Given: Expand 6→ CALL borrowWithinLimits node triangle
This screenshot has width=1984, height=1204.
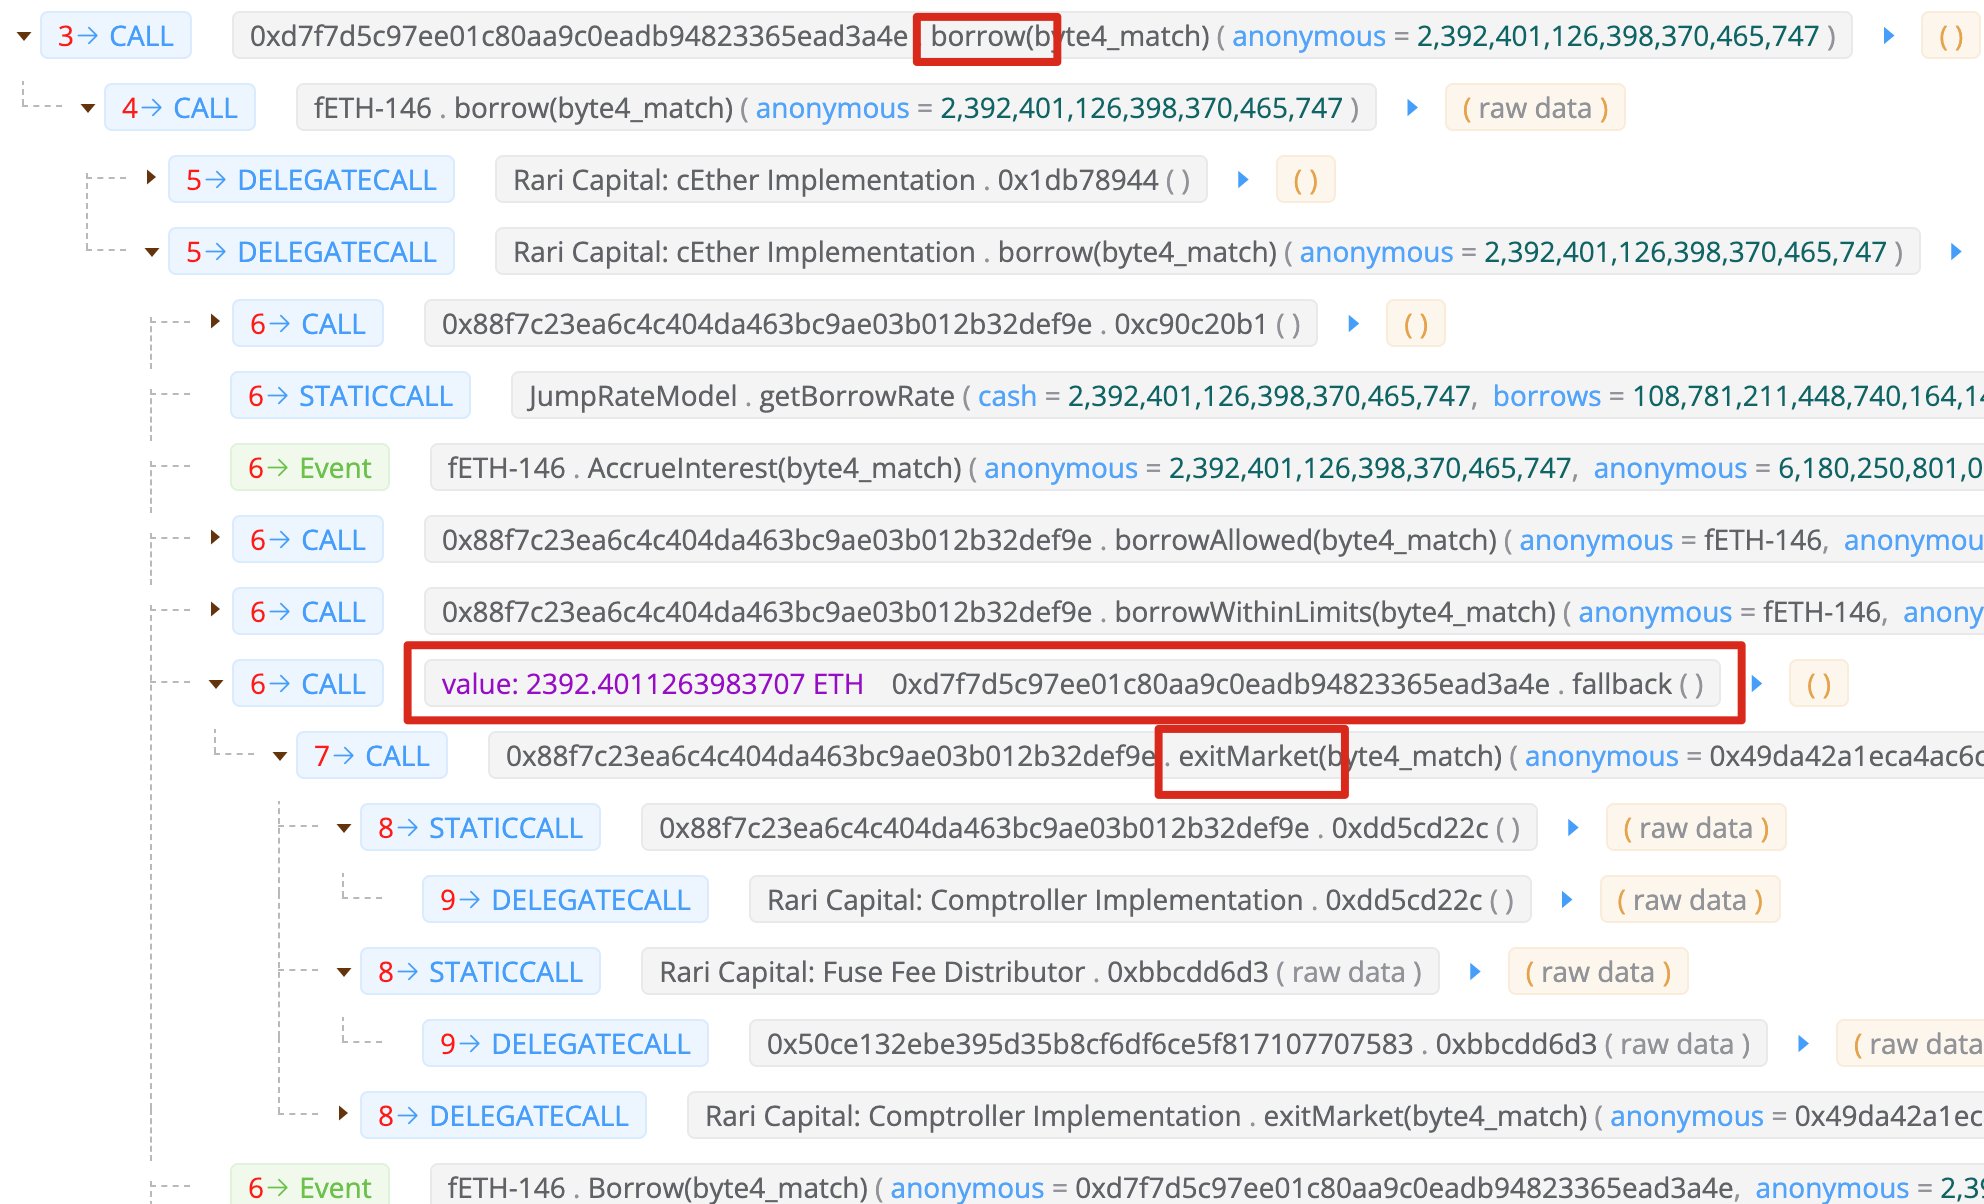Looking at the screenshot, I should coord(215,610).
